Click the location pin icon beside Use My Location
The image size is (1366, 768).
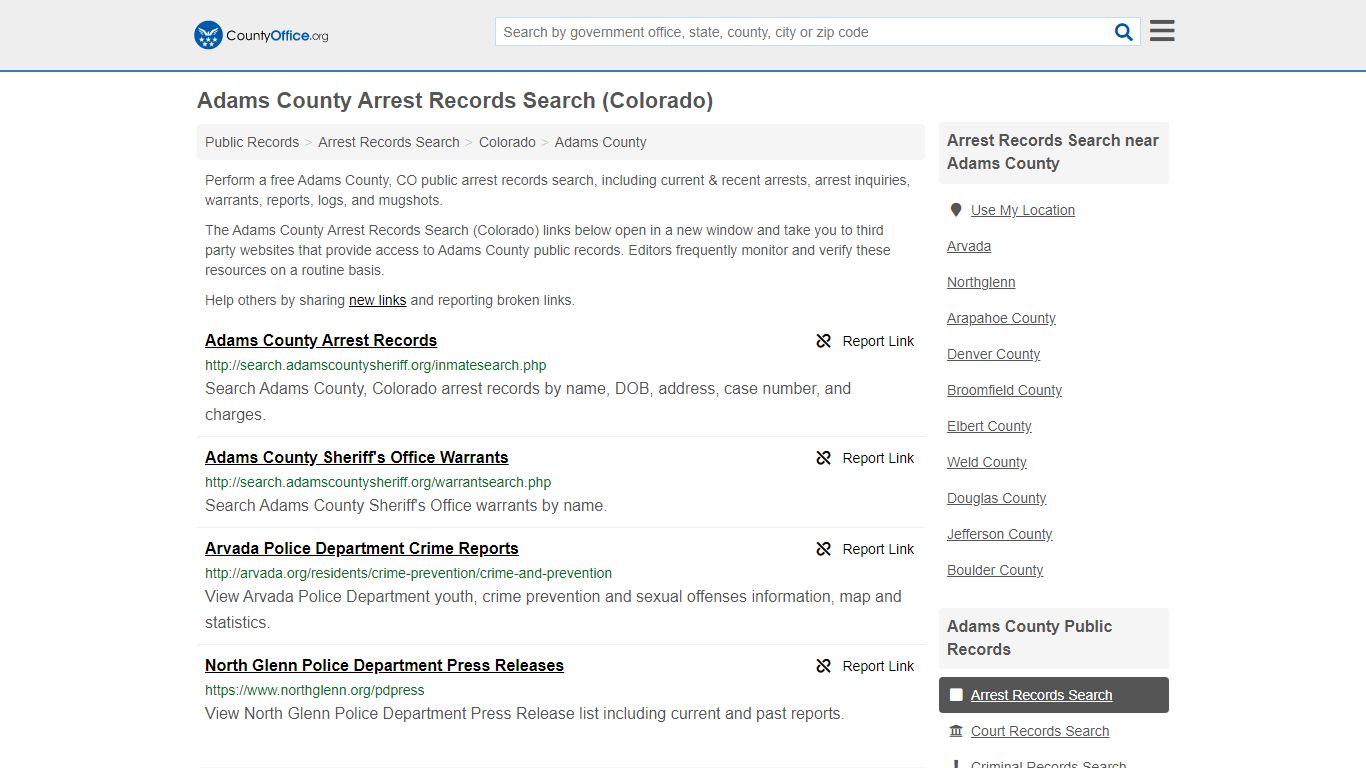[x=956, y=210]
